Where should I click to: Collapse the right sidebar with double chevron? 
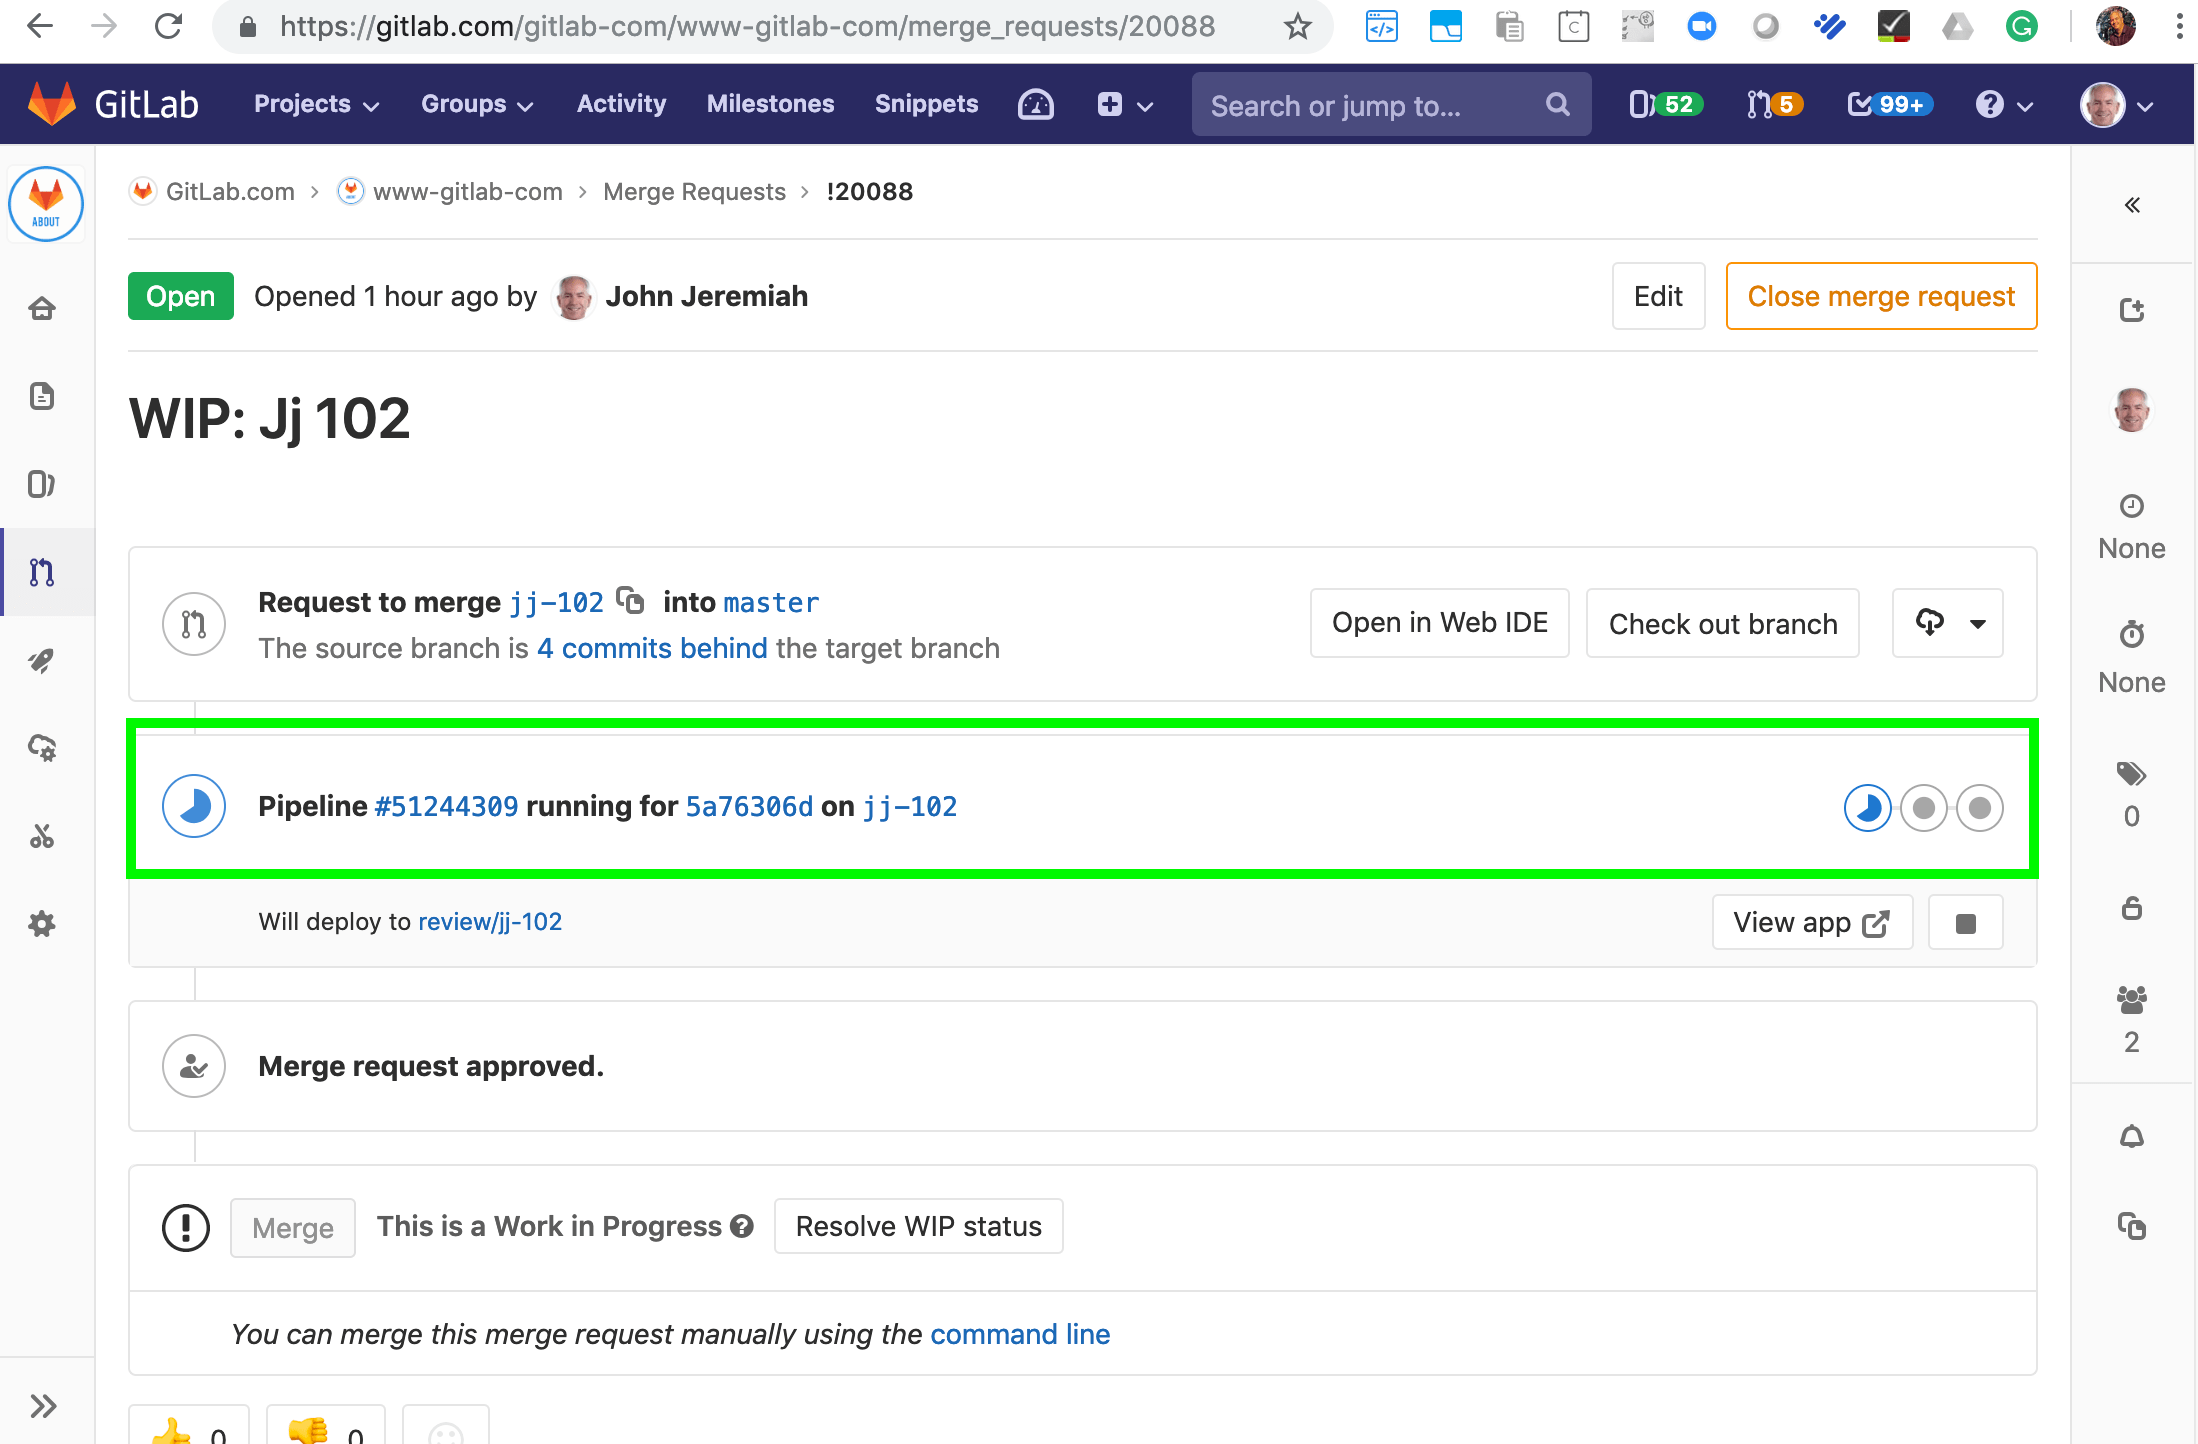2132,205
